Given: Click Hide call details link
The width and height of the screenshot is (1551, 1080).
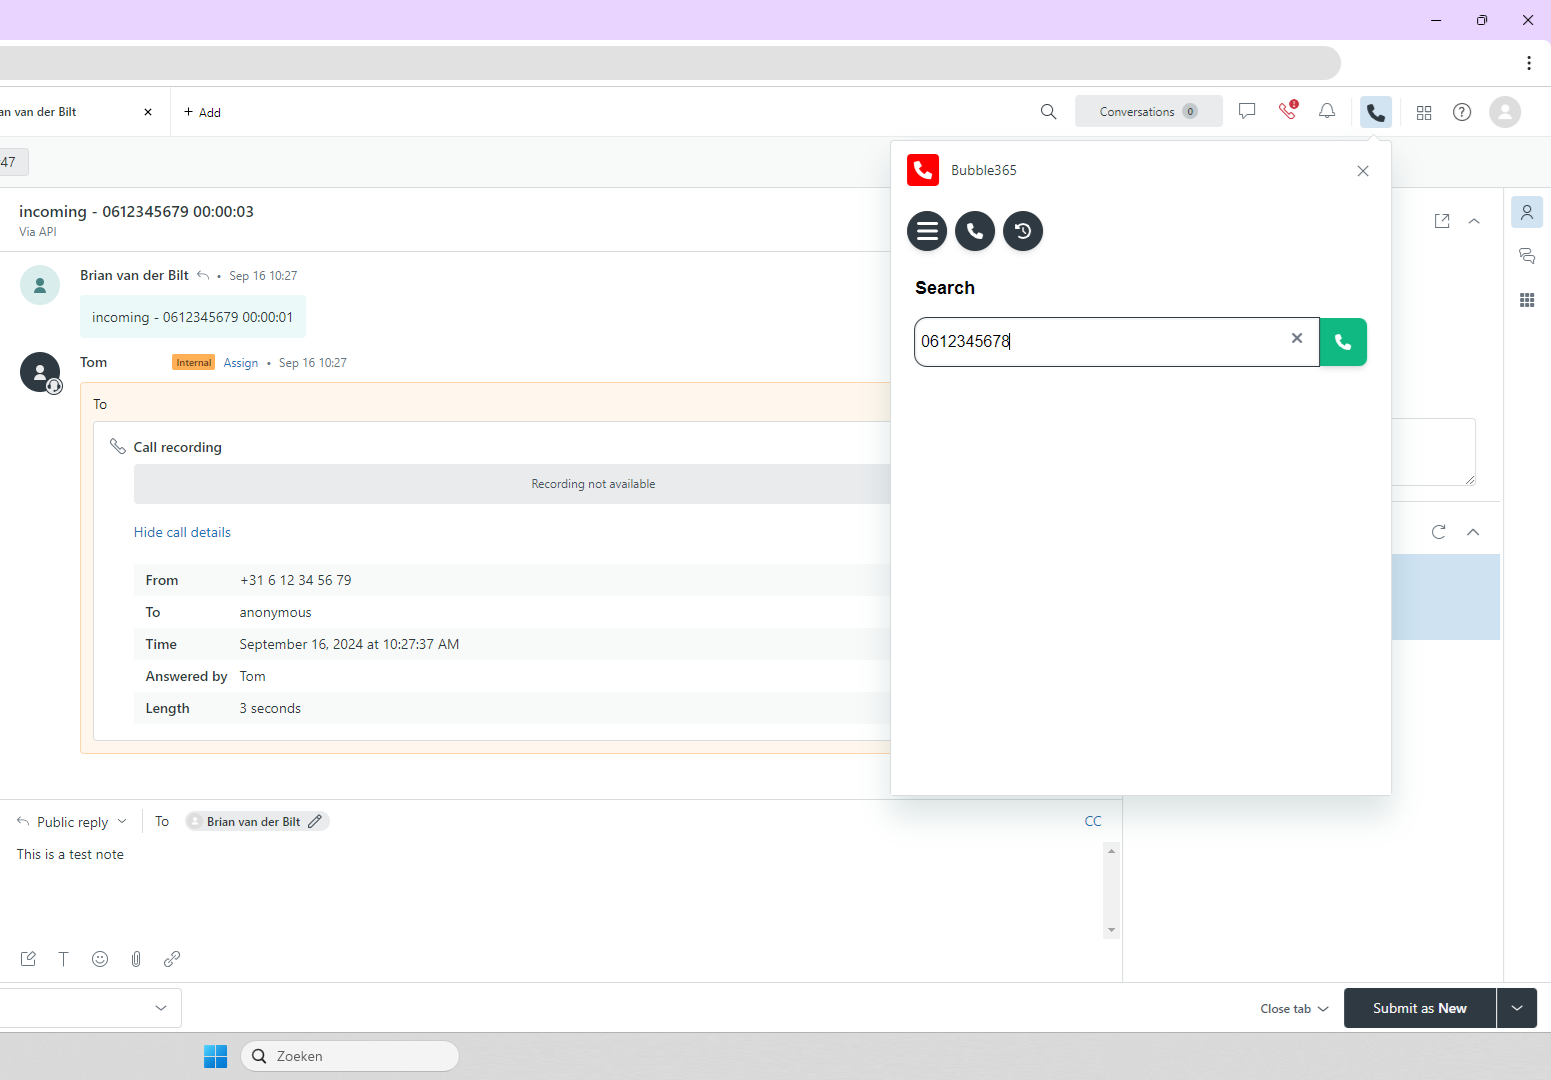Looking at the screenshot, I should pyautogui.click(x=182, y=533).
